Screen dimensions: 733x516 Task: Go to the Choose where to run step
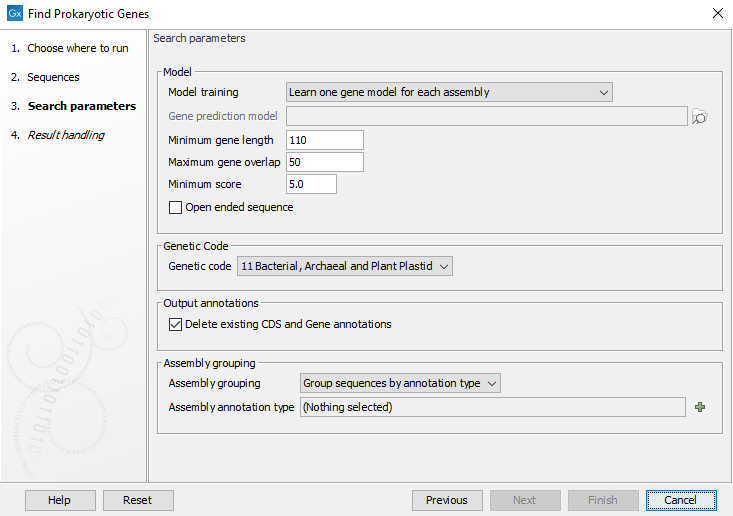click(x=77, y=48)
